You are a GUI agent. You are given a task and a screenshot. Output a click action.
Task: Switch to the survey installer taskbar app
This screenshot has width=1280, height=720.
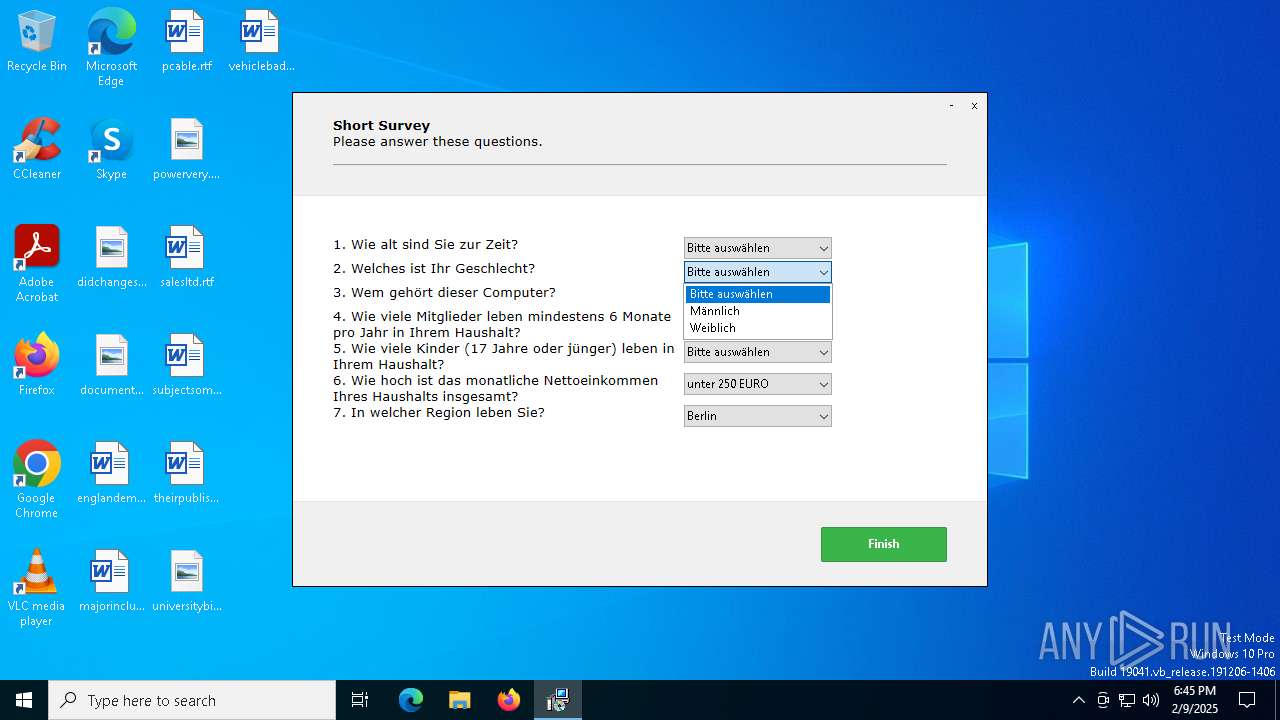[x=558, y=700]
